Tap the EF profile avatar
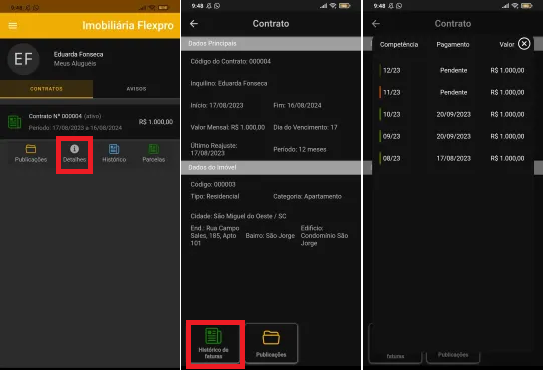Screen dimensions: 543x370 click(23, 59)
